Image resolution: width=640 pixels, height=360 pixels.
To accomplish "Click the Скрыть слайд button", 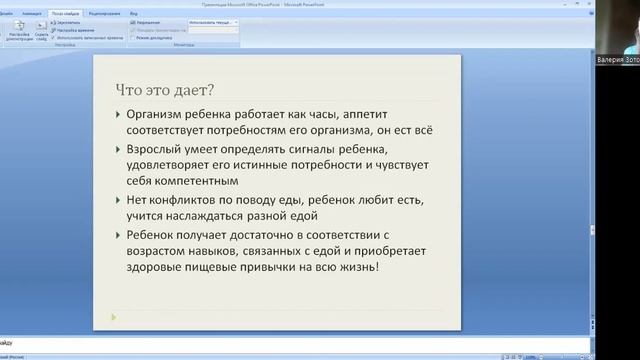I will tap(41, 31).
